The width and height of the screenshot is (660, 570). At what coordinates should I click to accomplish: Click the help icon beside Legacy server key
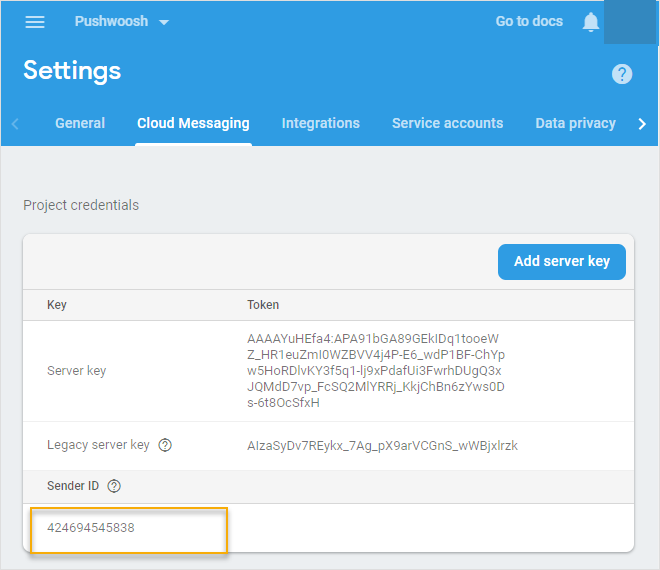[x=165, y=445]
